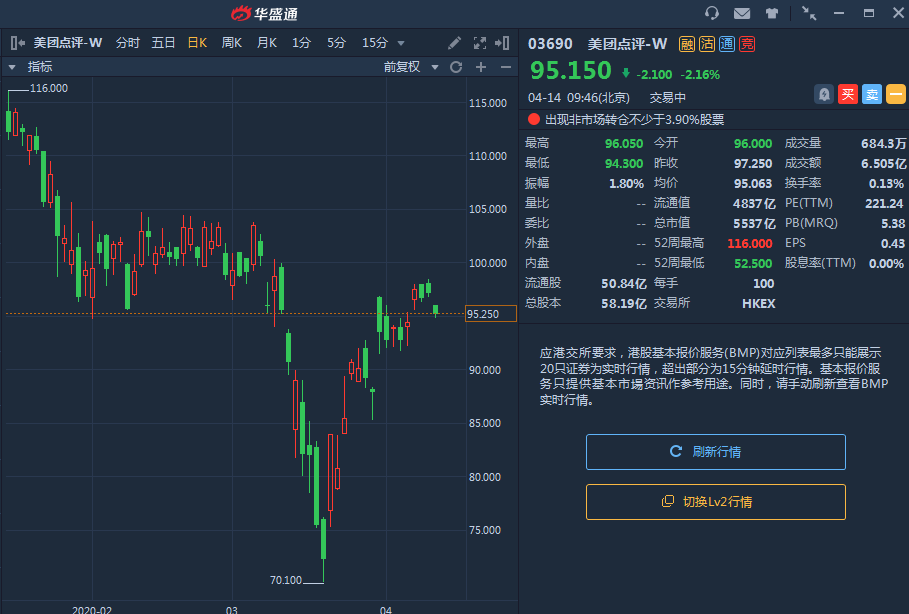909x614 pixels.
Task: Zoom out the K-line chart
Action: (505, 67)
